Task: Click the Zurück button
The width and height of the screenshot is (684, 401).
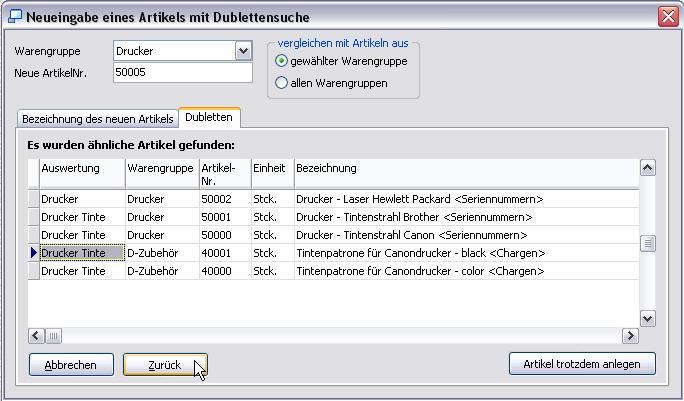Action: pos(165,365)
